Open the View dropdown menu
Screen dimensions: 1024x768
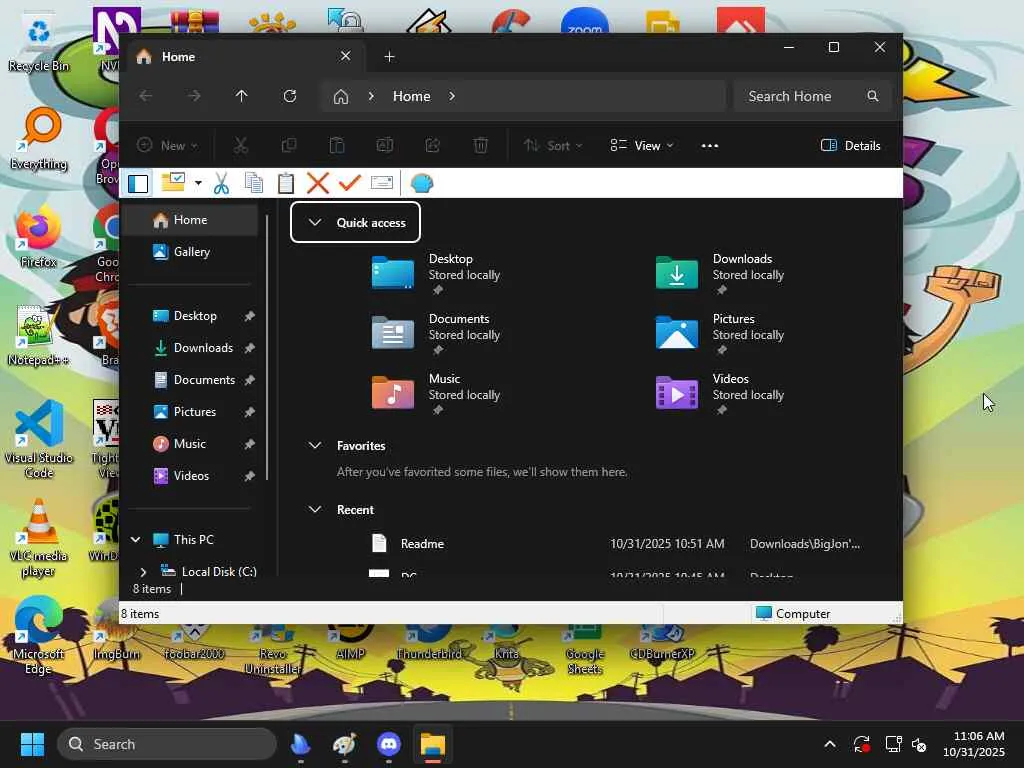click(641, 146)
